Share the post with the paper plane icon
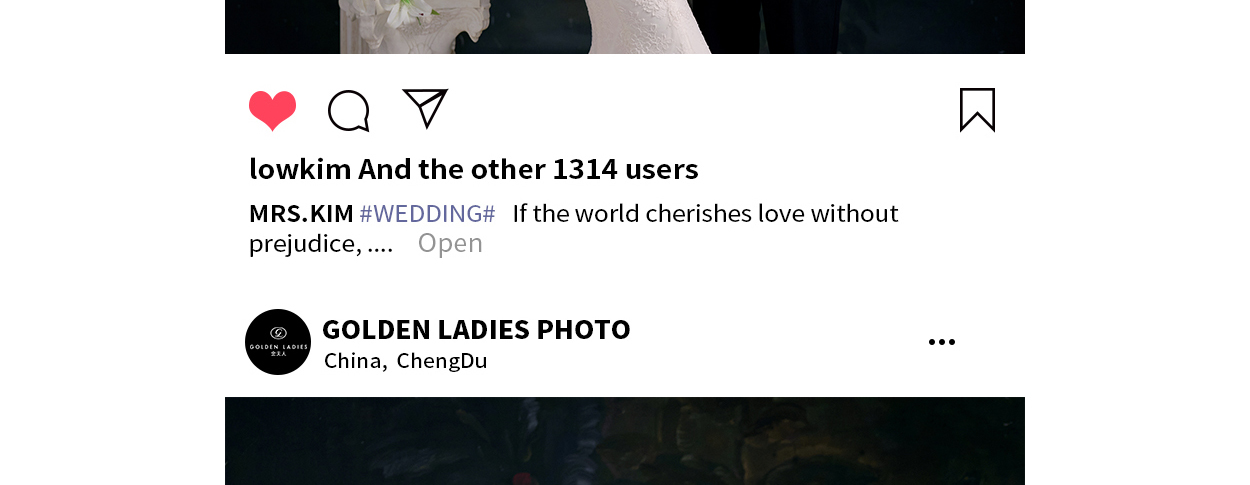 (x=425, y=108)
